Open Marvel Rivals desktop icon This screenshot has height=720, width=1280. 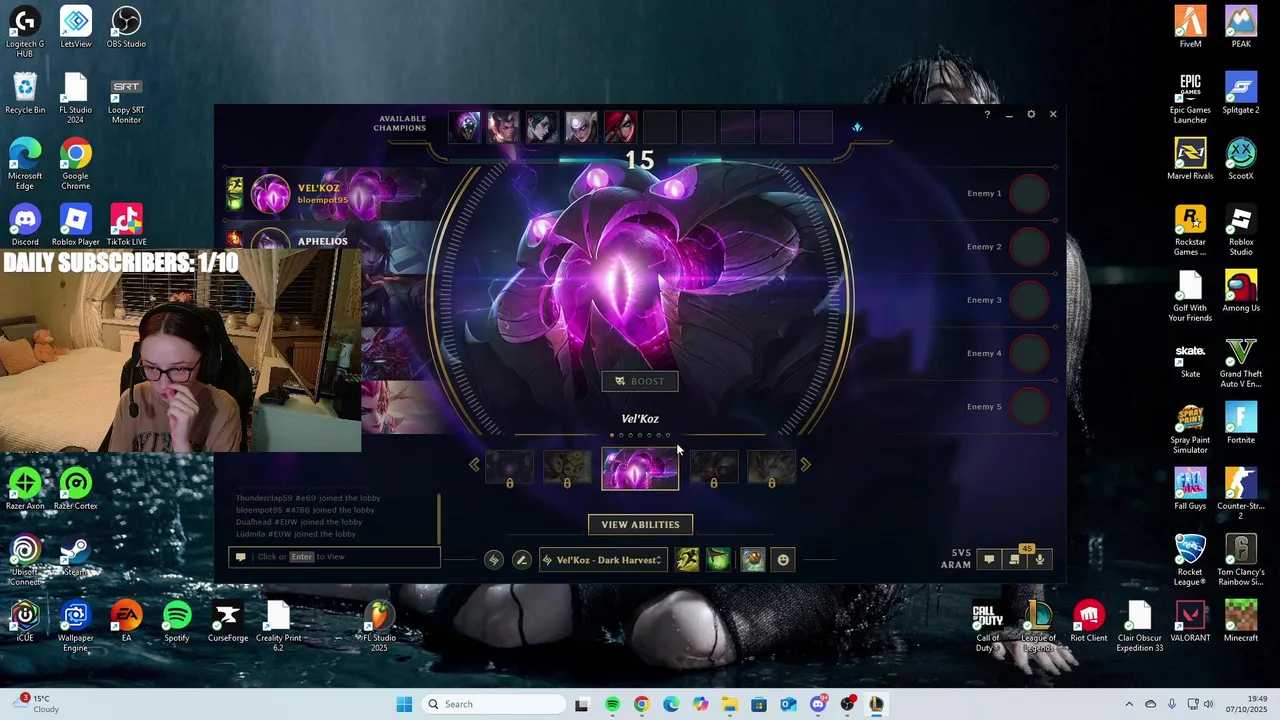pyautogui.click(x=1190, y=160)
